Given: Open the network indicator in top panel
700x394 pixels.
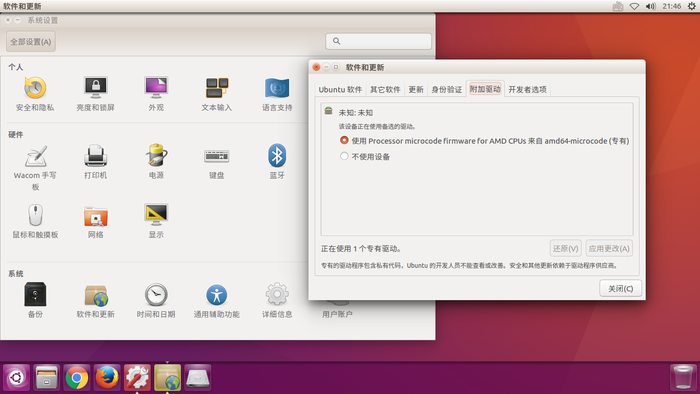Looking at the screenshot, I should coord(634,6).
